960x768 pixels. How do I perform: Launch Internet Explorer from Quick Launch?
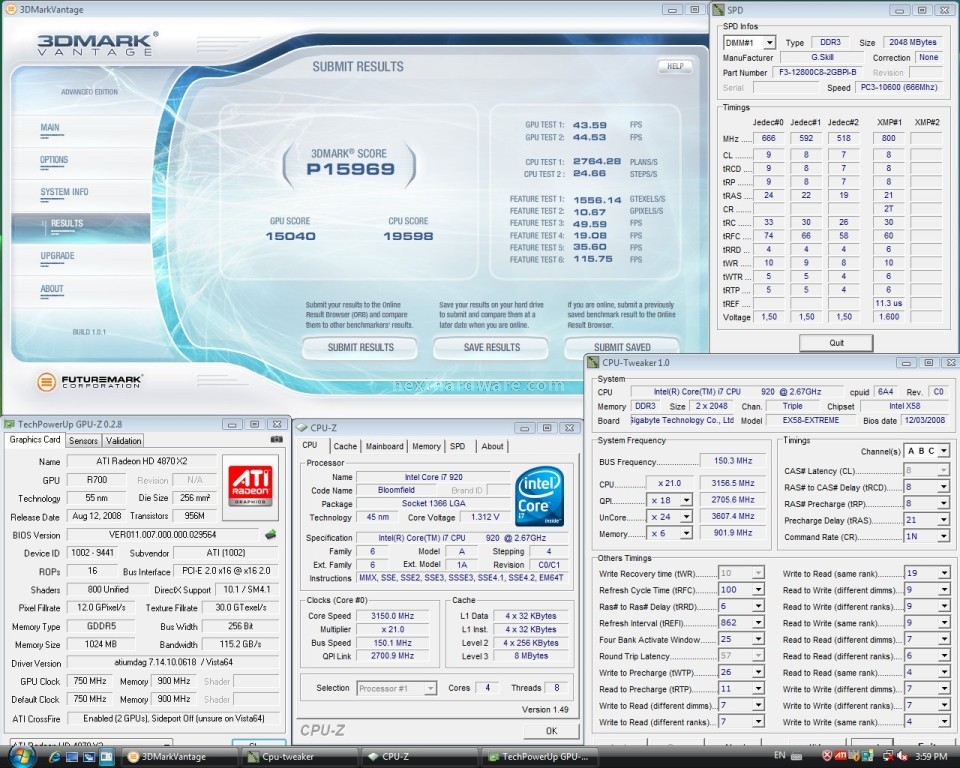(x=54, y=757)
